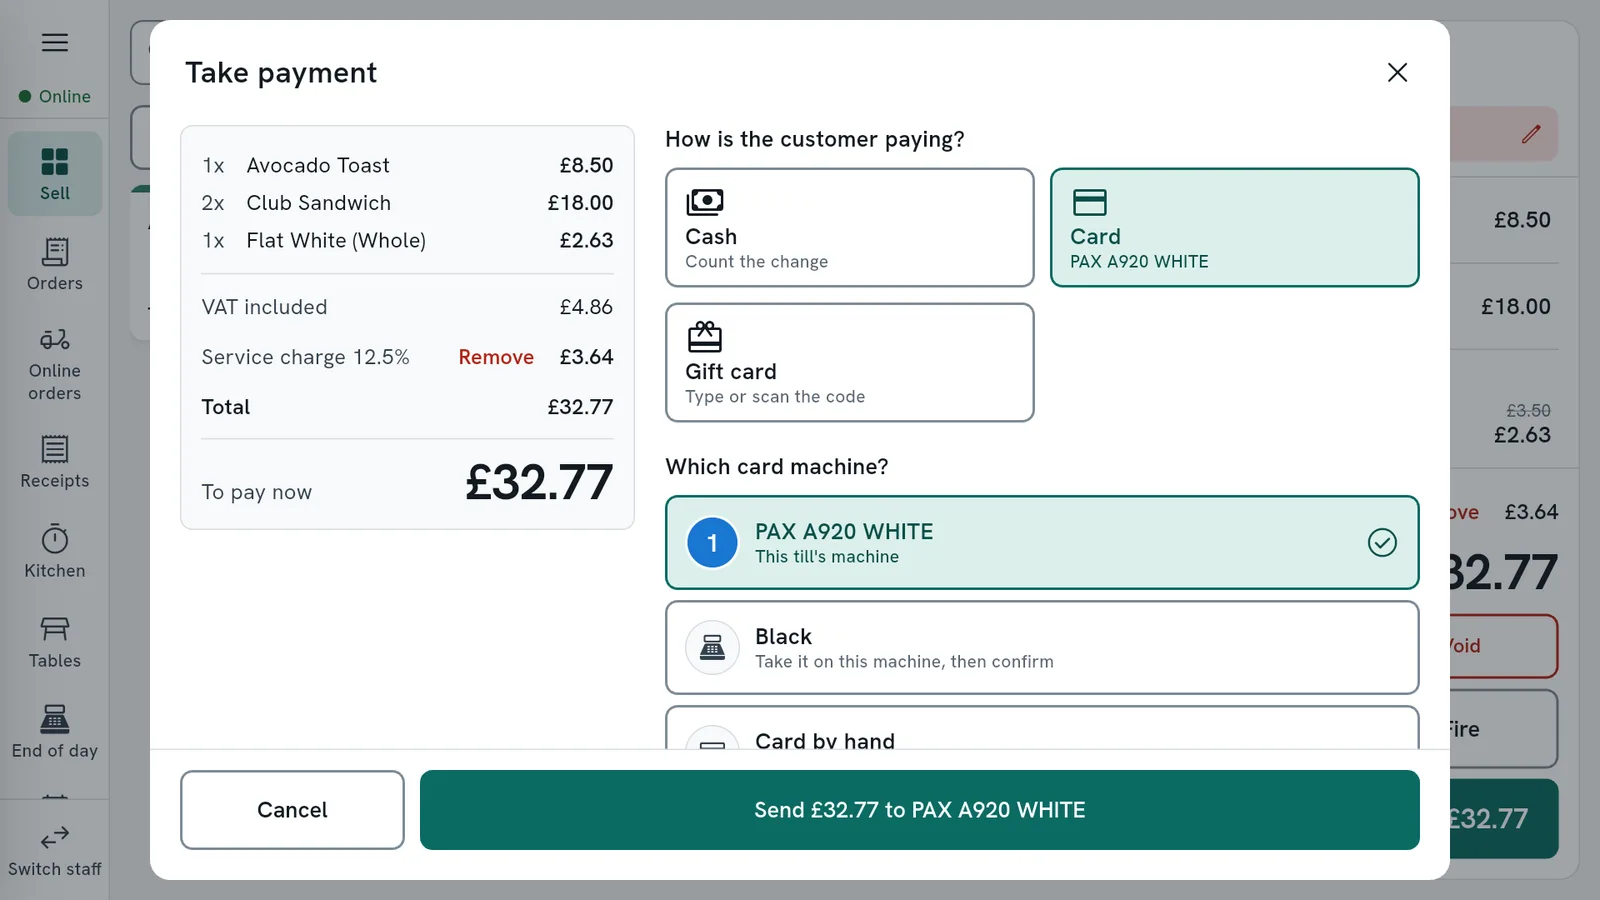Click the credit card icon
Viewport: 1600px width, 900px height.
click(1089, 202)
